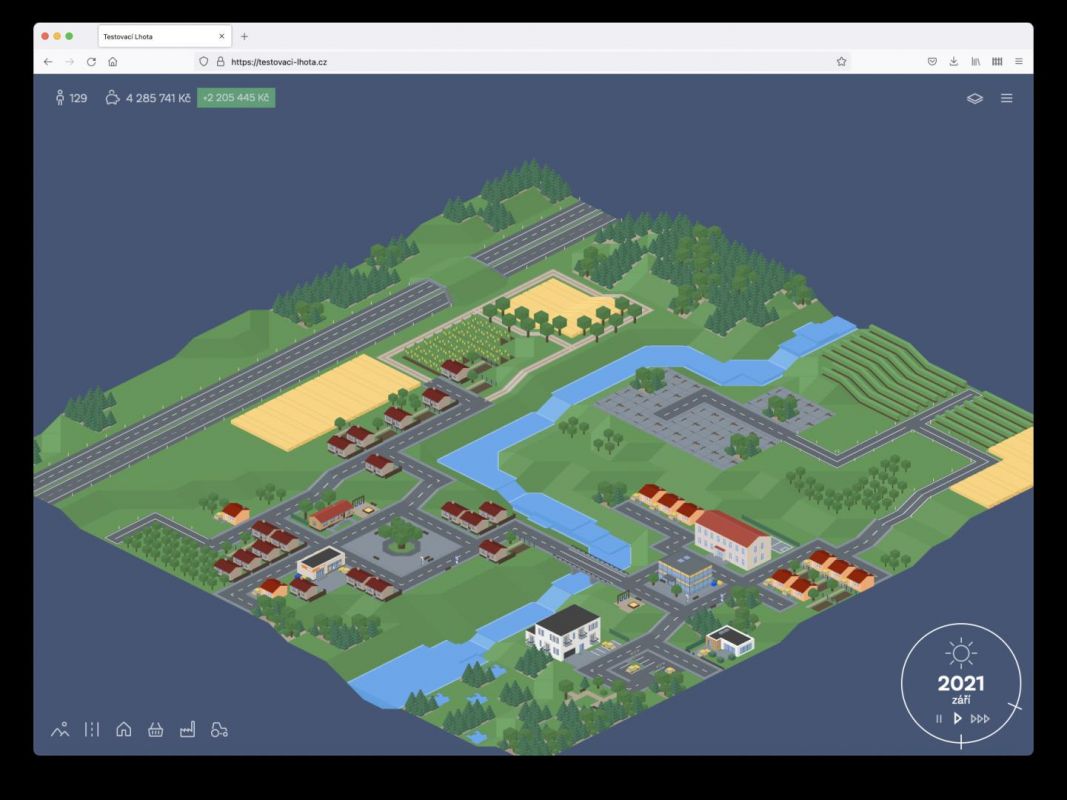Go back in browser

click(48, 61)
